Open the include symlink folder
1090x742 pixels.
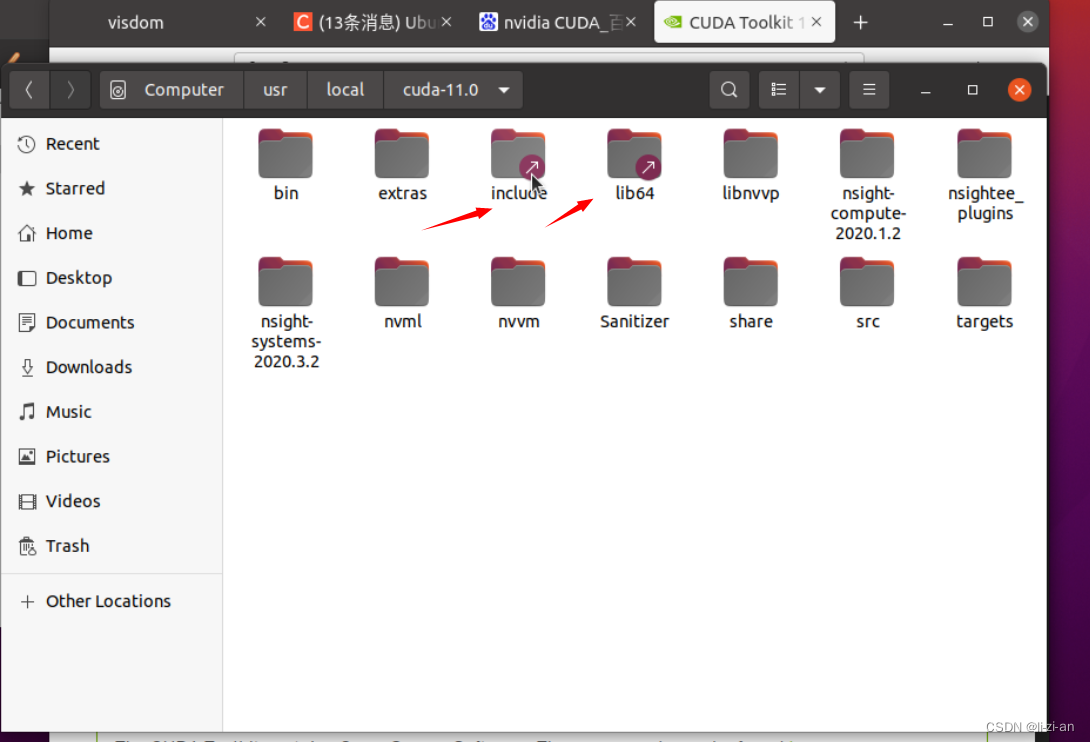(x=518, y=165)
